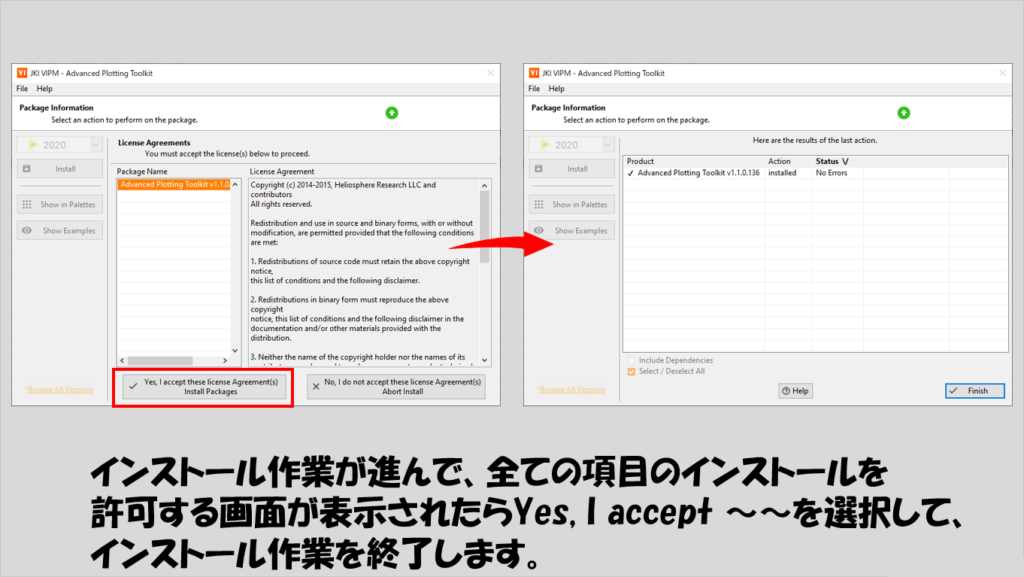
Task: Click Show Examples eye button in results window
Action: (572, 231)
